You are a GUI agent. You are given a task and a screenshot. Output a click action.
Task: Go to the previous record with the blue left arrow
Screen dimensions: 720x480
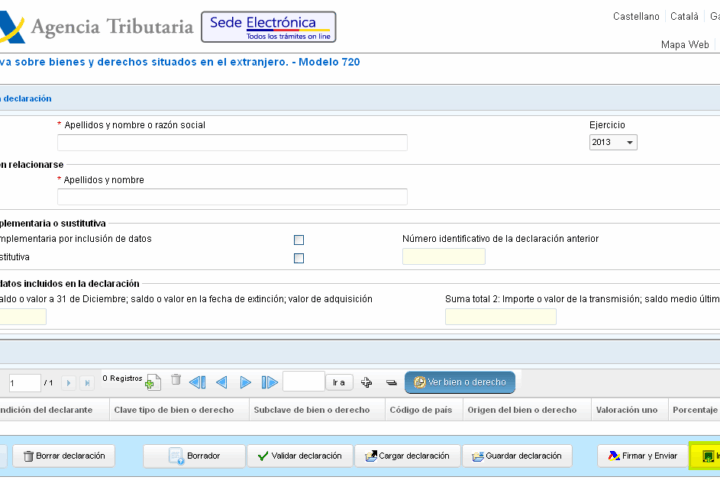point(221,382)
